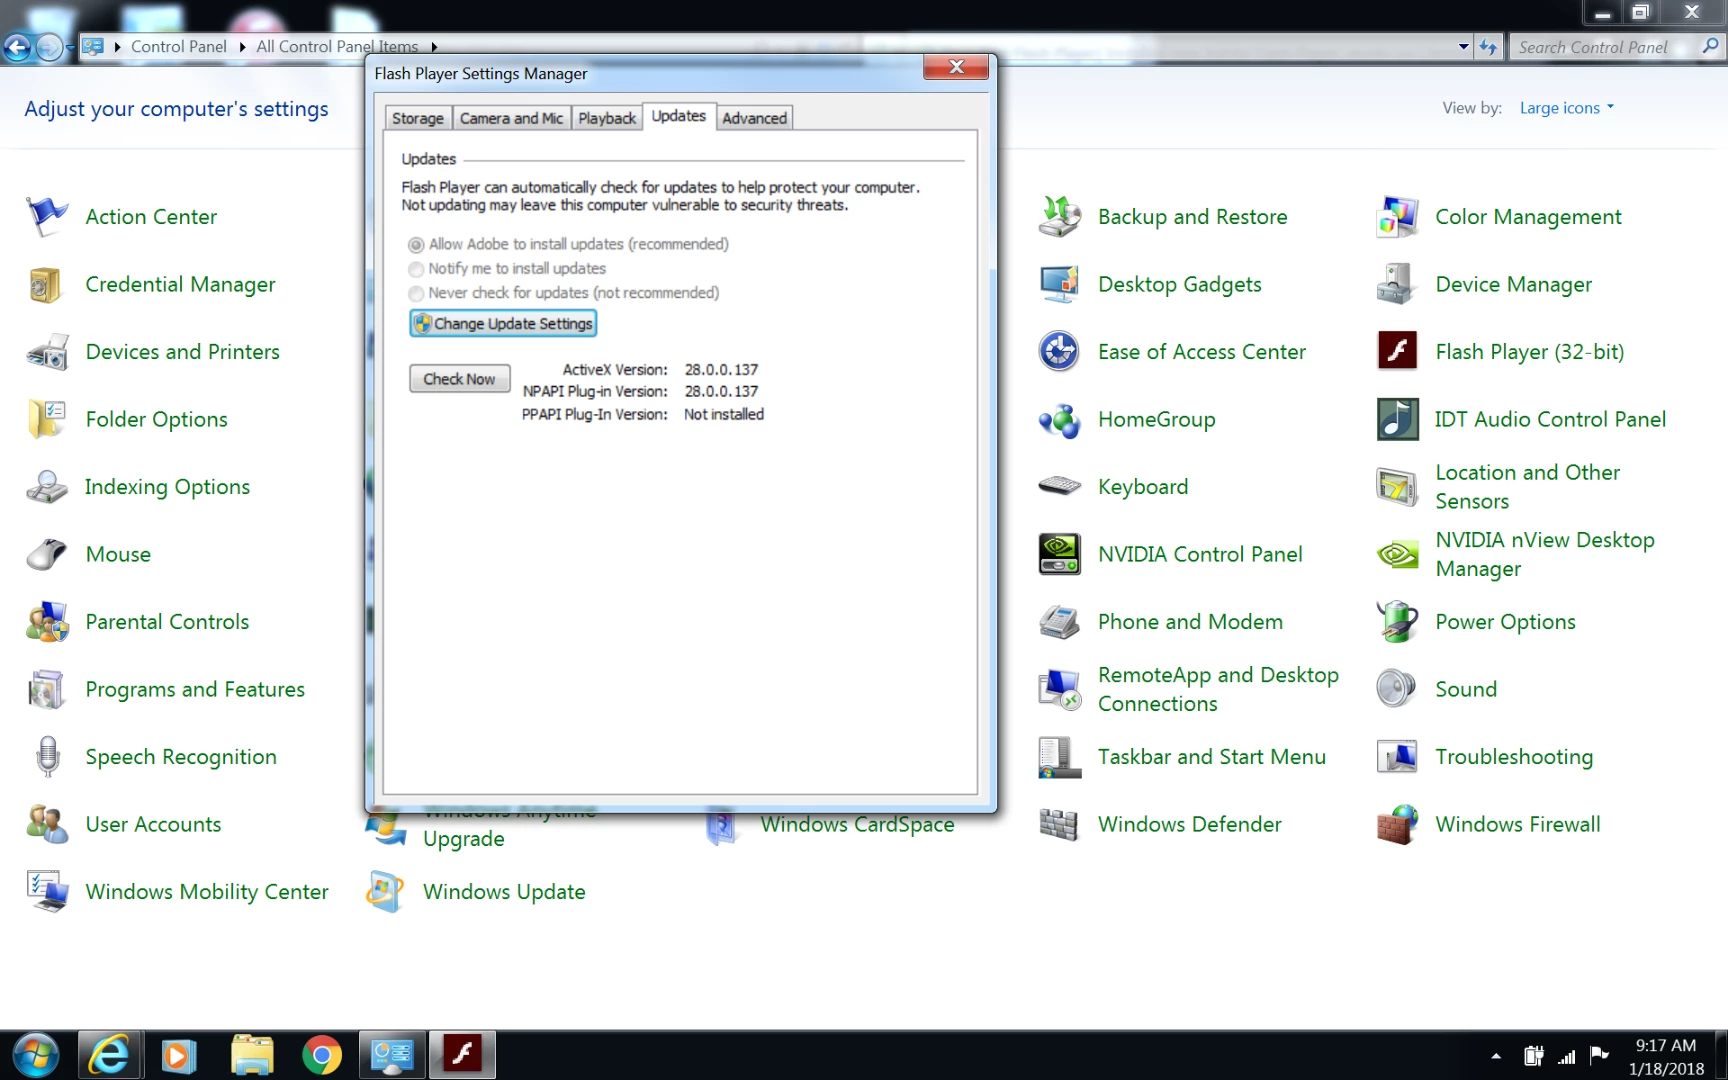This screenshot has width=1728, height=1080.
Task: Open the Devices and Printers icon
Action: [x=47, y=351]
